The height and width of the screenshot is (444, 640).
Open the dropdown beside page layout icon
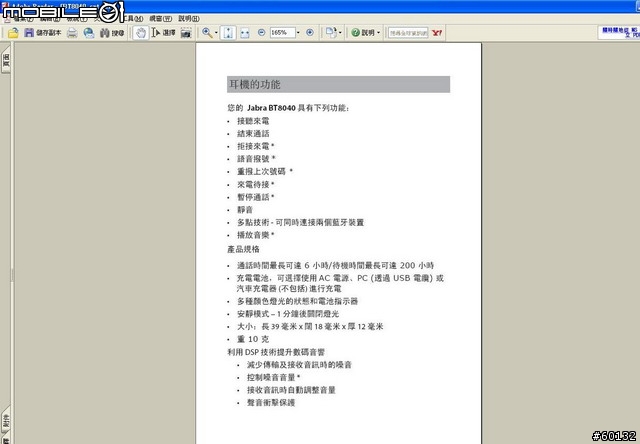pyautogui.click(x=340, y=33)
